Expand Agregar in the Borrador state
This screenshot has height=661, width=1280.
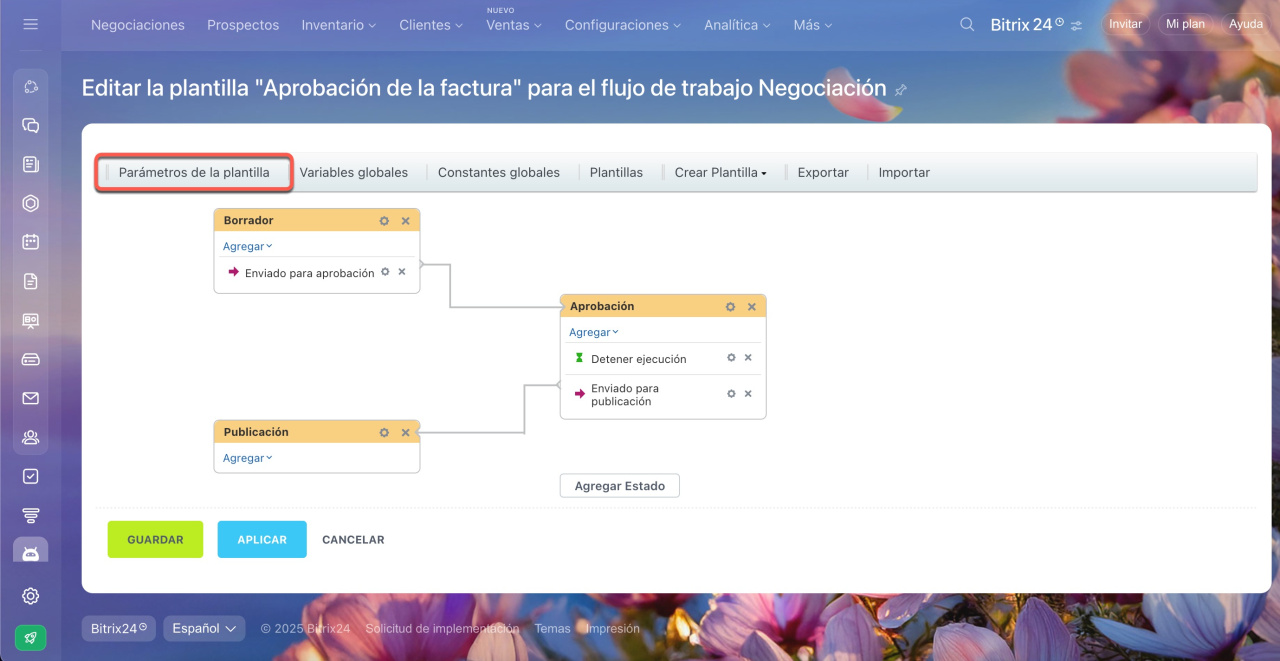247,246
